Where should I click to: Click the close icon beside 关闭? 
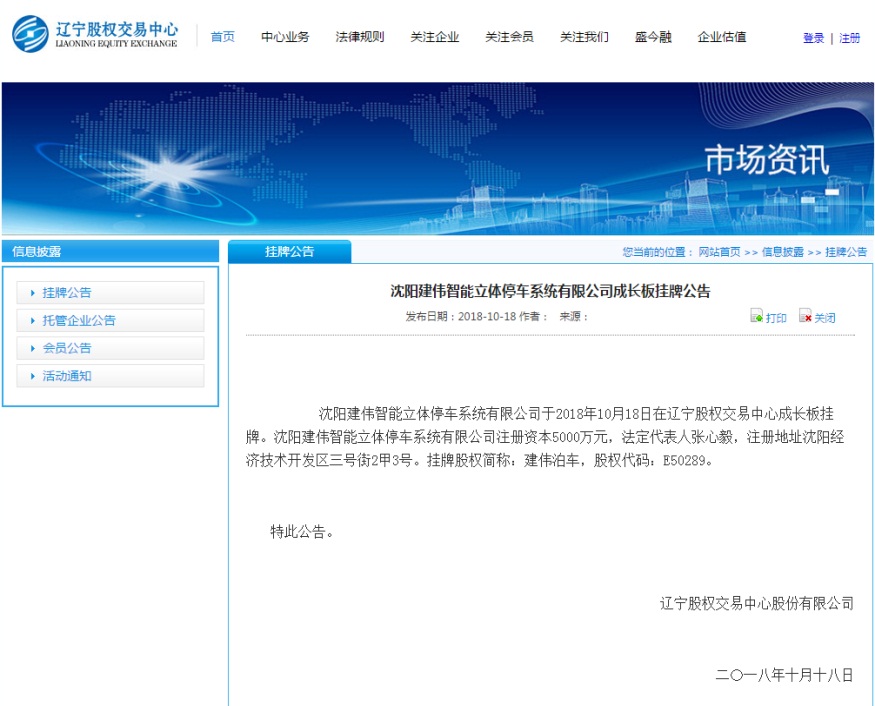click(x=805, y=316)
